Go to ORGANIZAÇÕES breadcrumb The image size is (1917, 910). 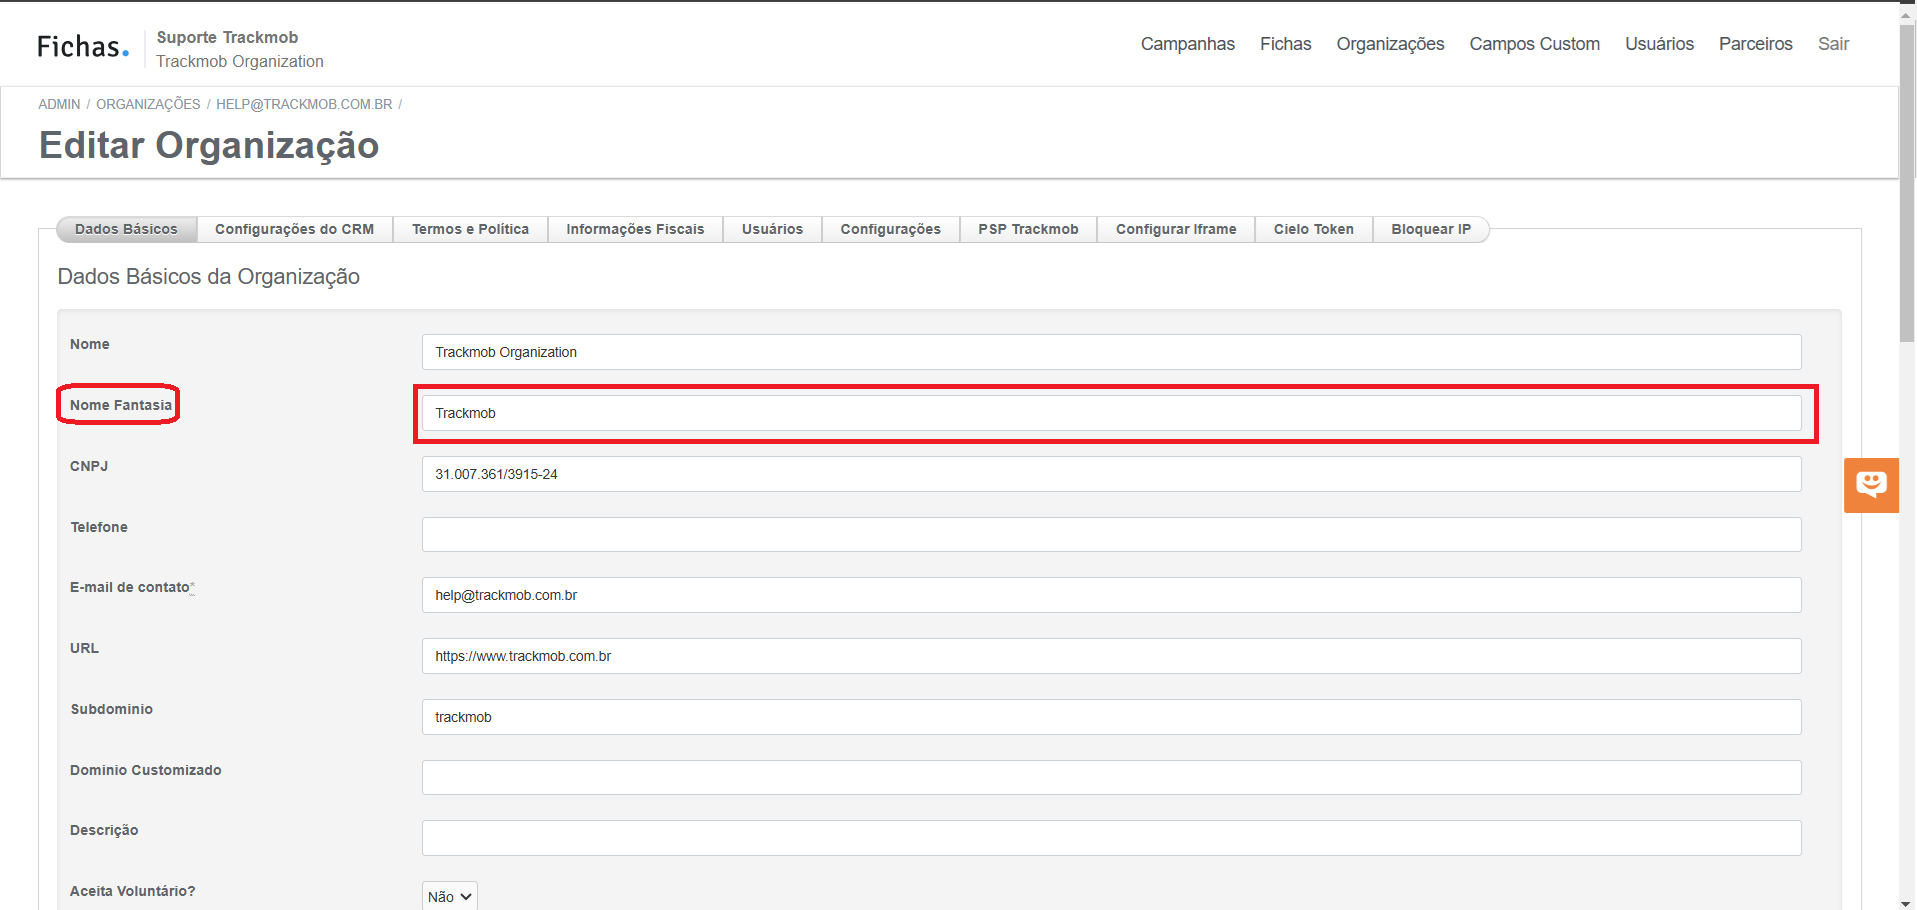click(148, 104)
